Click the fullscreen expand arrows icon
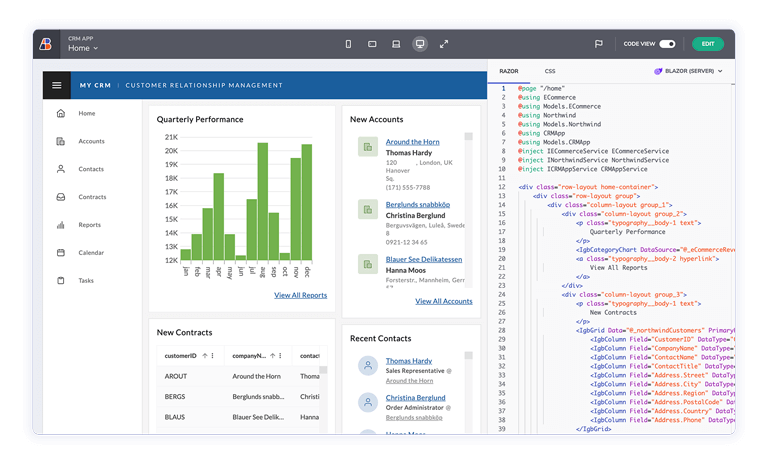Screen dimensions: 768x464 pos(444,44)
